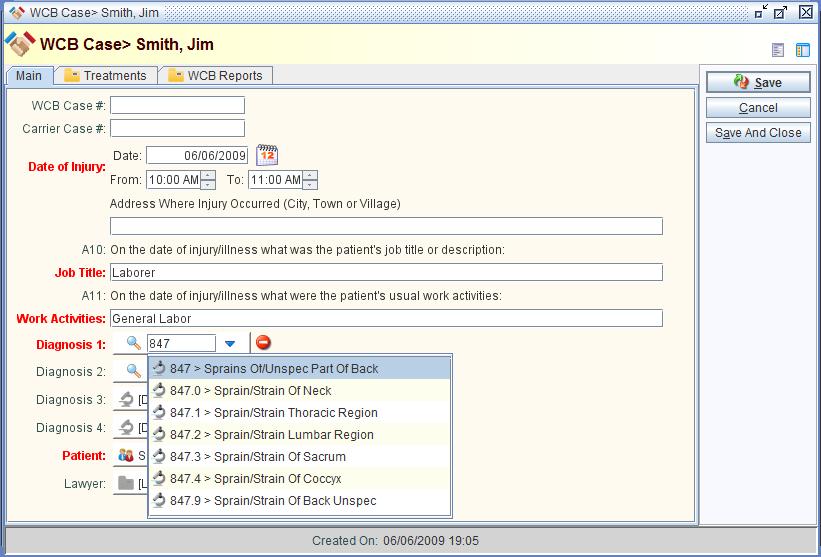Viewport: 821px width, 557px height.
Task: Decrease the From time with down arrow
Action: pyautogui.click(x=208, y=184)
